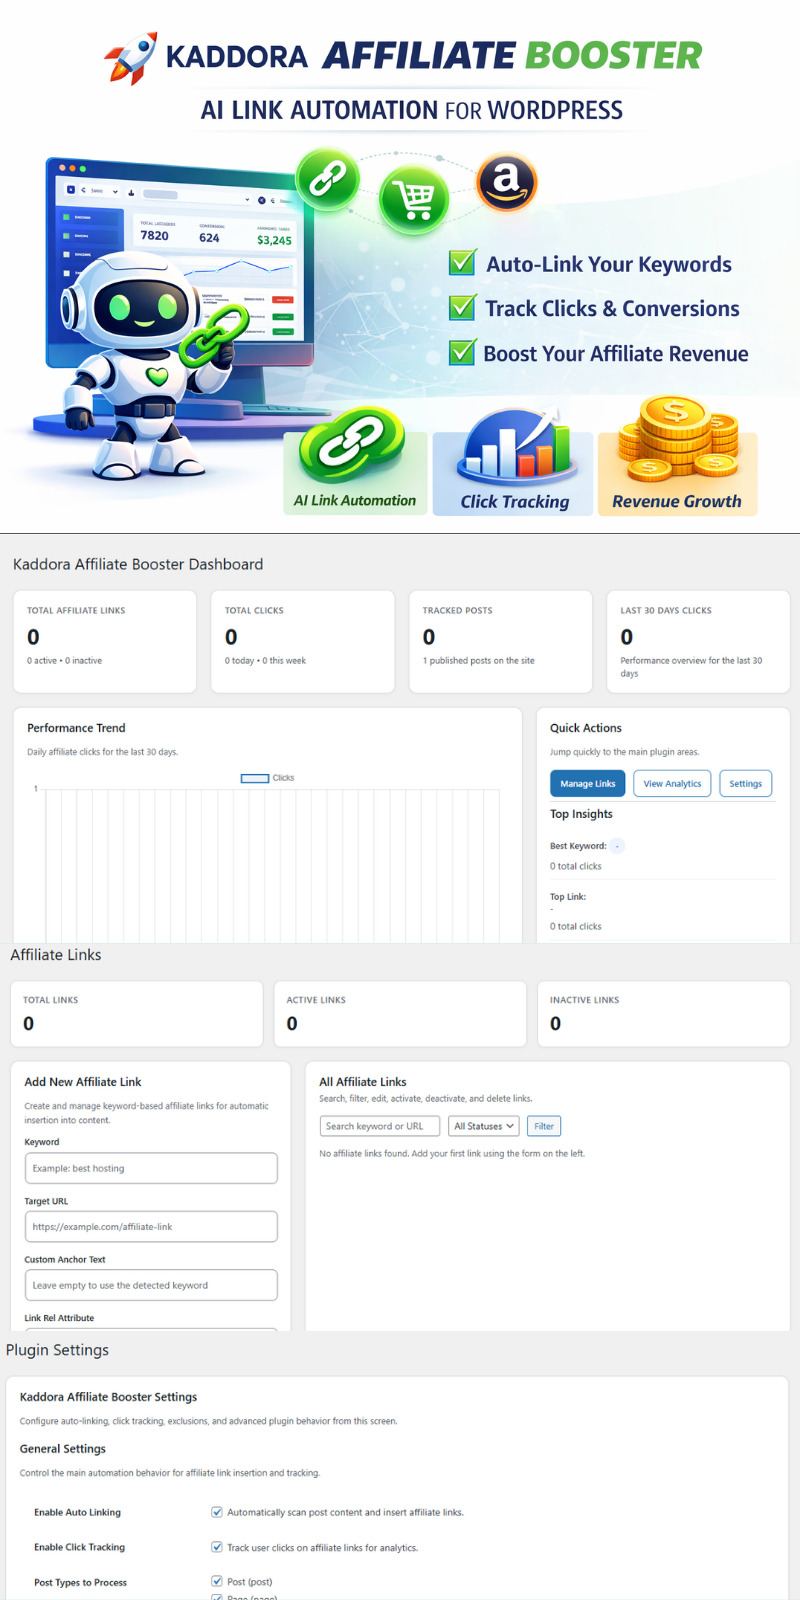Viewport: 800px width, 1600px height.
Task: Click the $3,245 earnings value on monitor
Action: tap(274, 240)
